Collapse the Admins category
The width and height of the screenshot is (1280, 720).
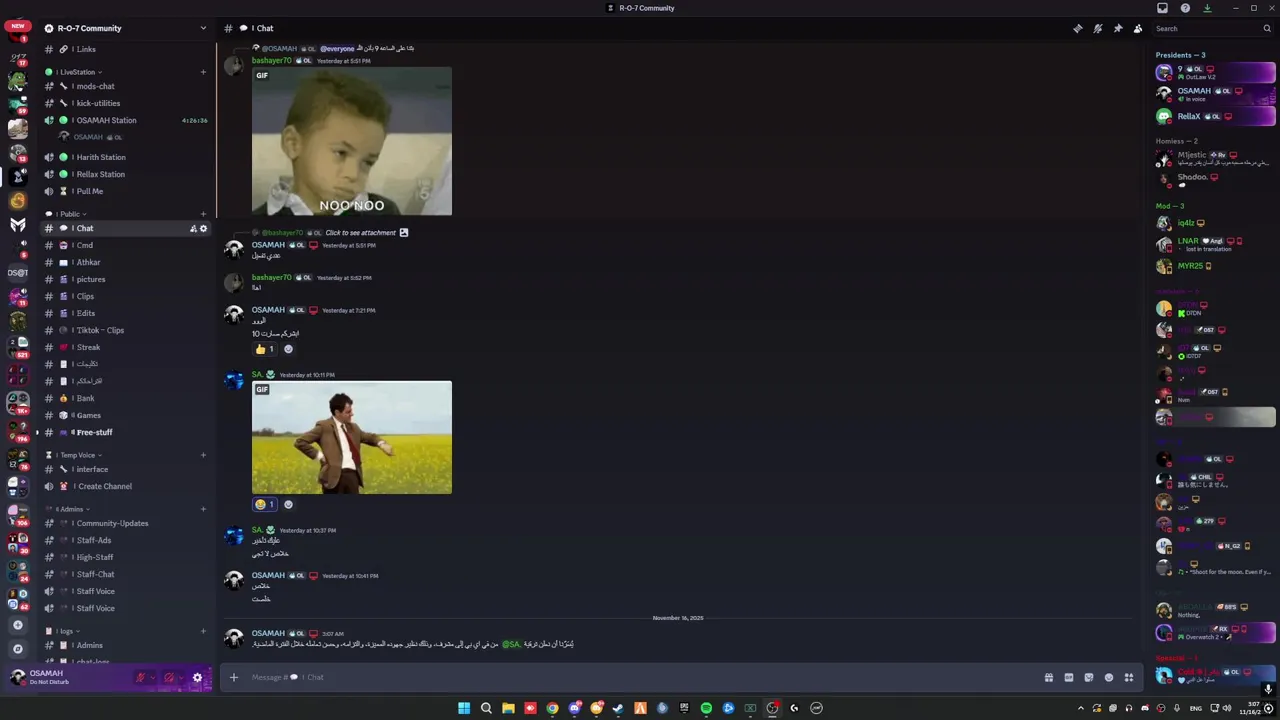click(x=70, y=509)
